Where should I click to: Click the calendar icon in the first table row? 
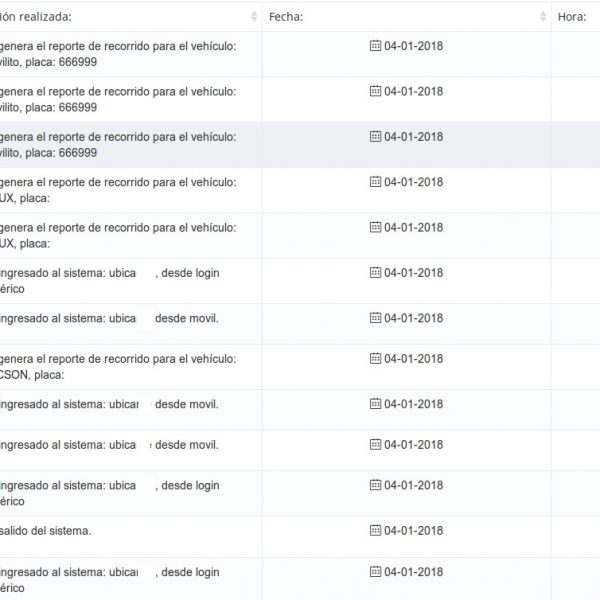tap(375, 46)
